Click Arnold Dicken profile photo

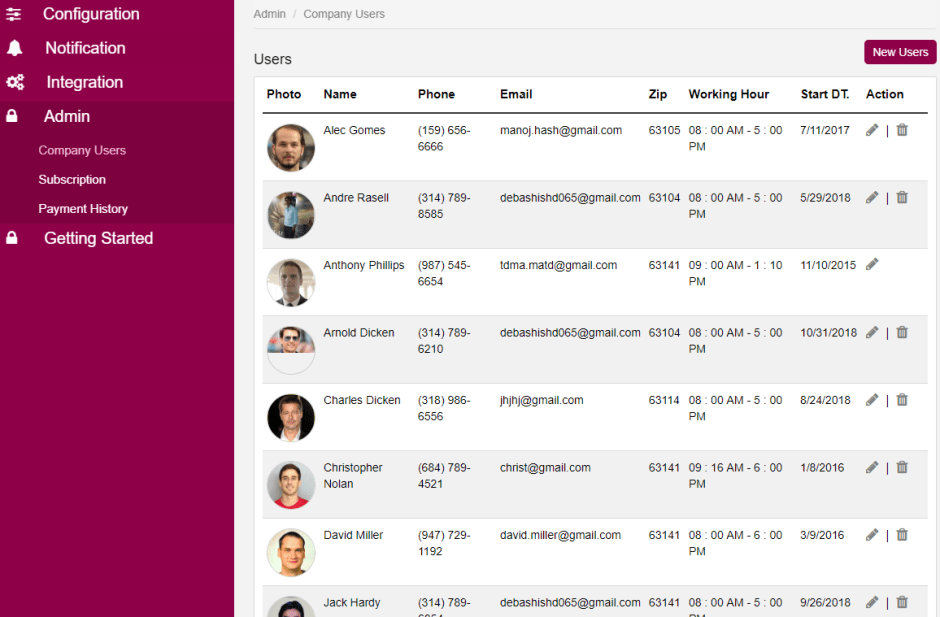tap(291, 350)
